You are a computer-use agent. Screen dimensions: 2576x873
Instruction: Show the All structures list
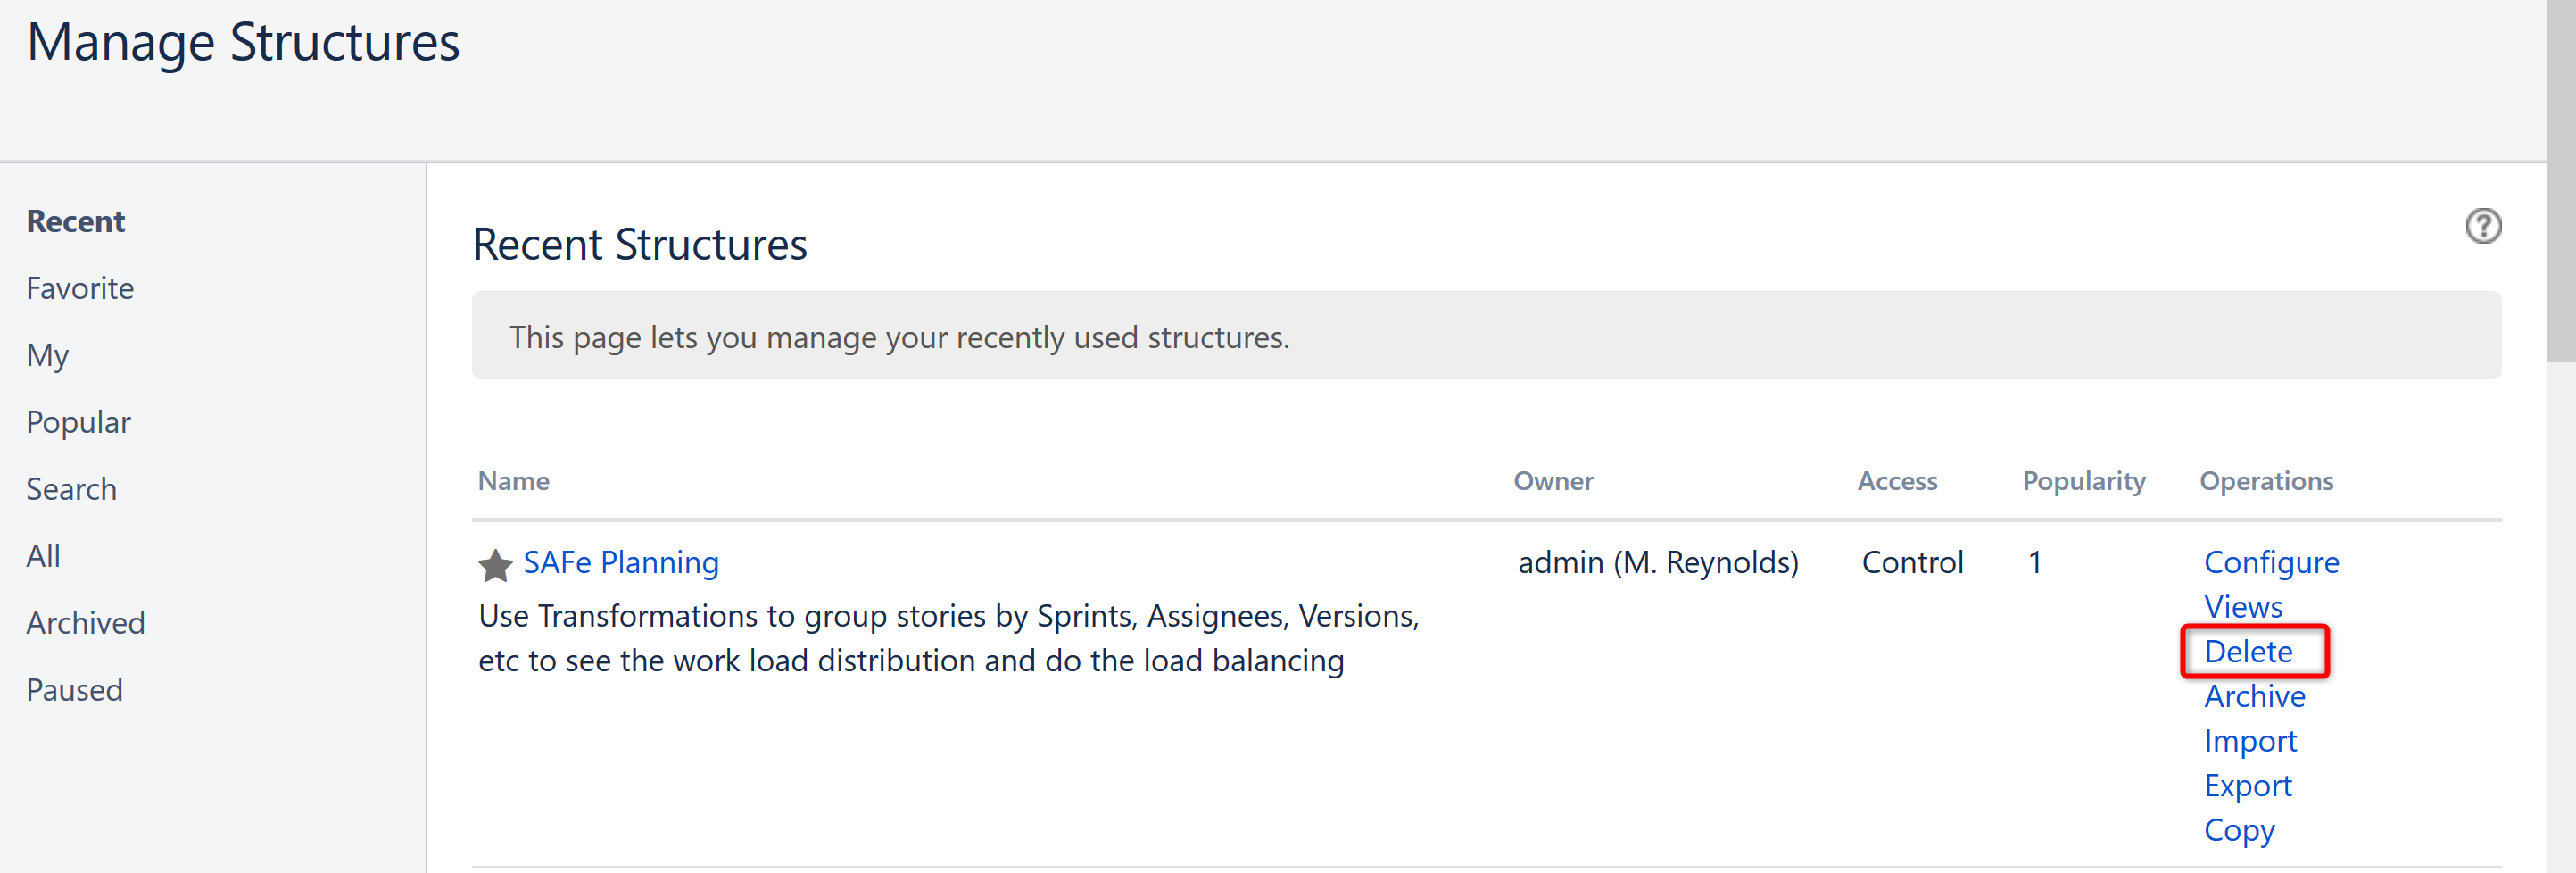[x=43, y=555]
